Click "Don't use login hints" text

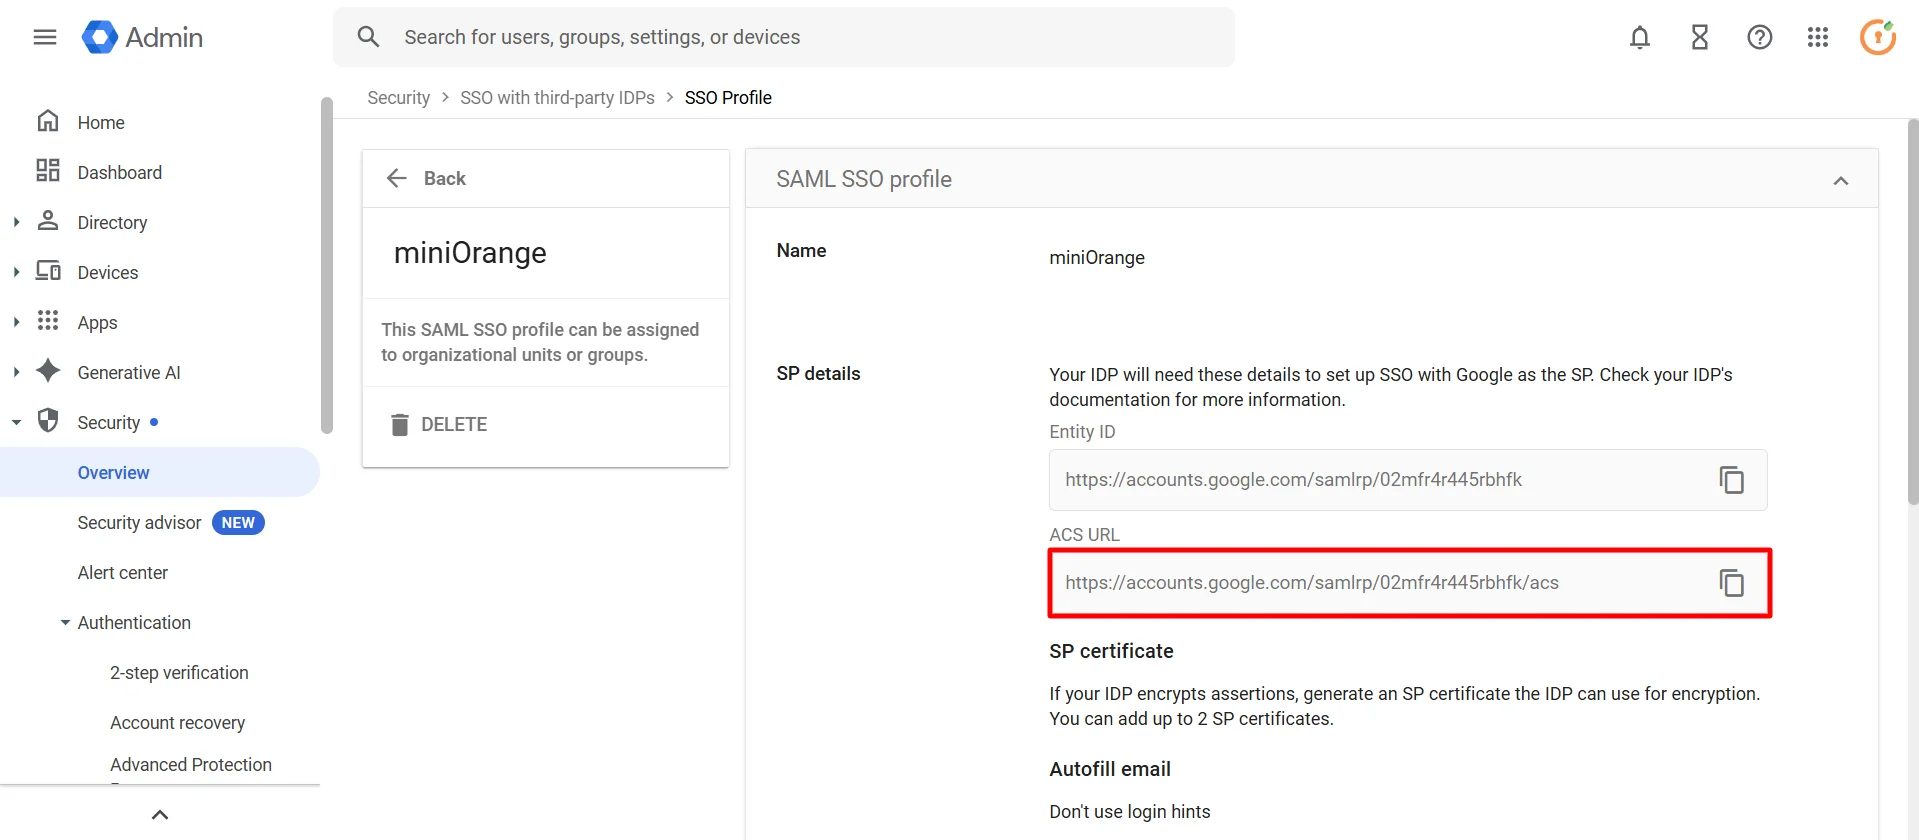click(x=1130, y=811)
